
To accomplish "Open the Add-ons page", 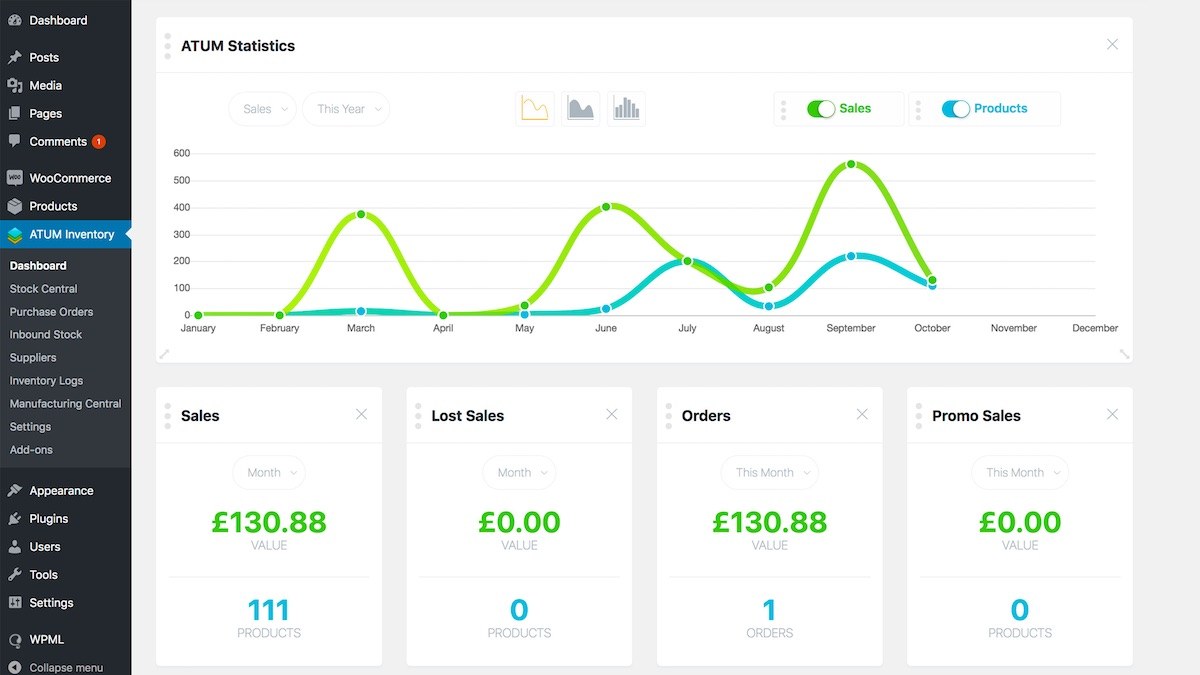I will (31, 450).
